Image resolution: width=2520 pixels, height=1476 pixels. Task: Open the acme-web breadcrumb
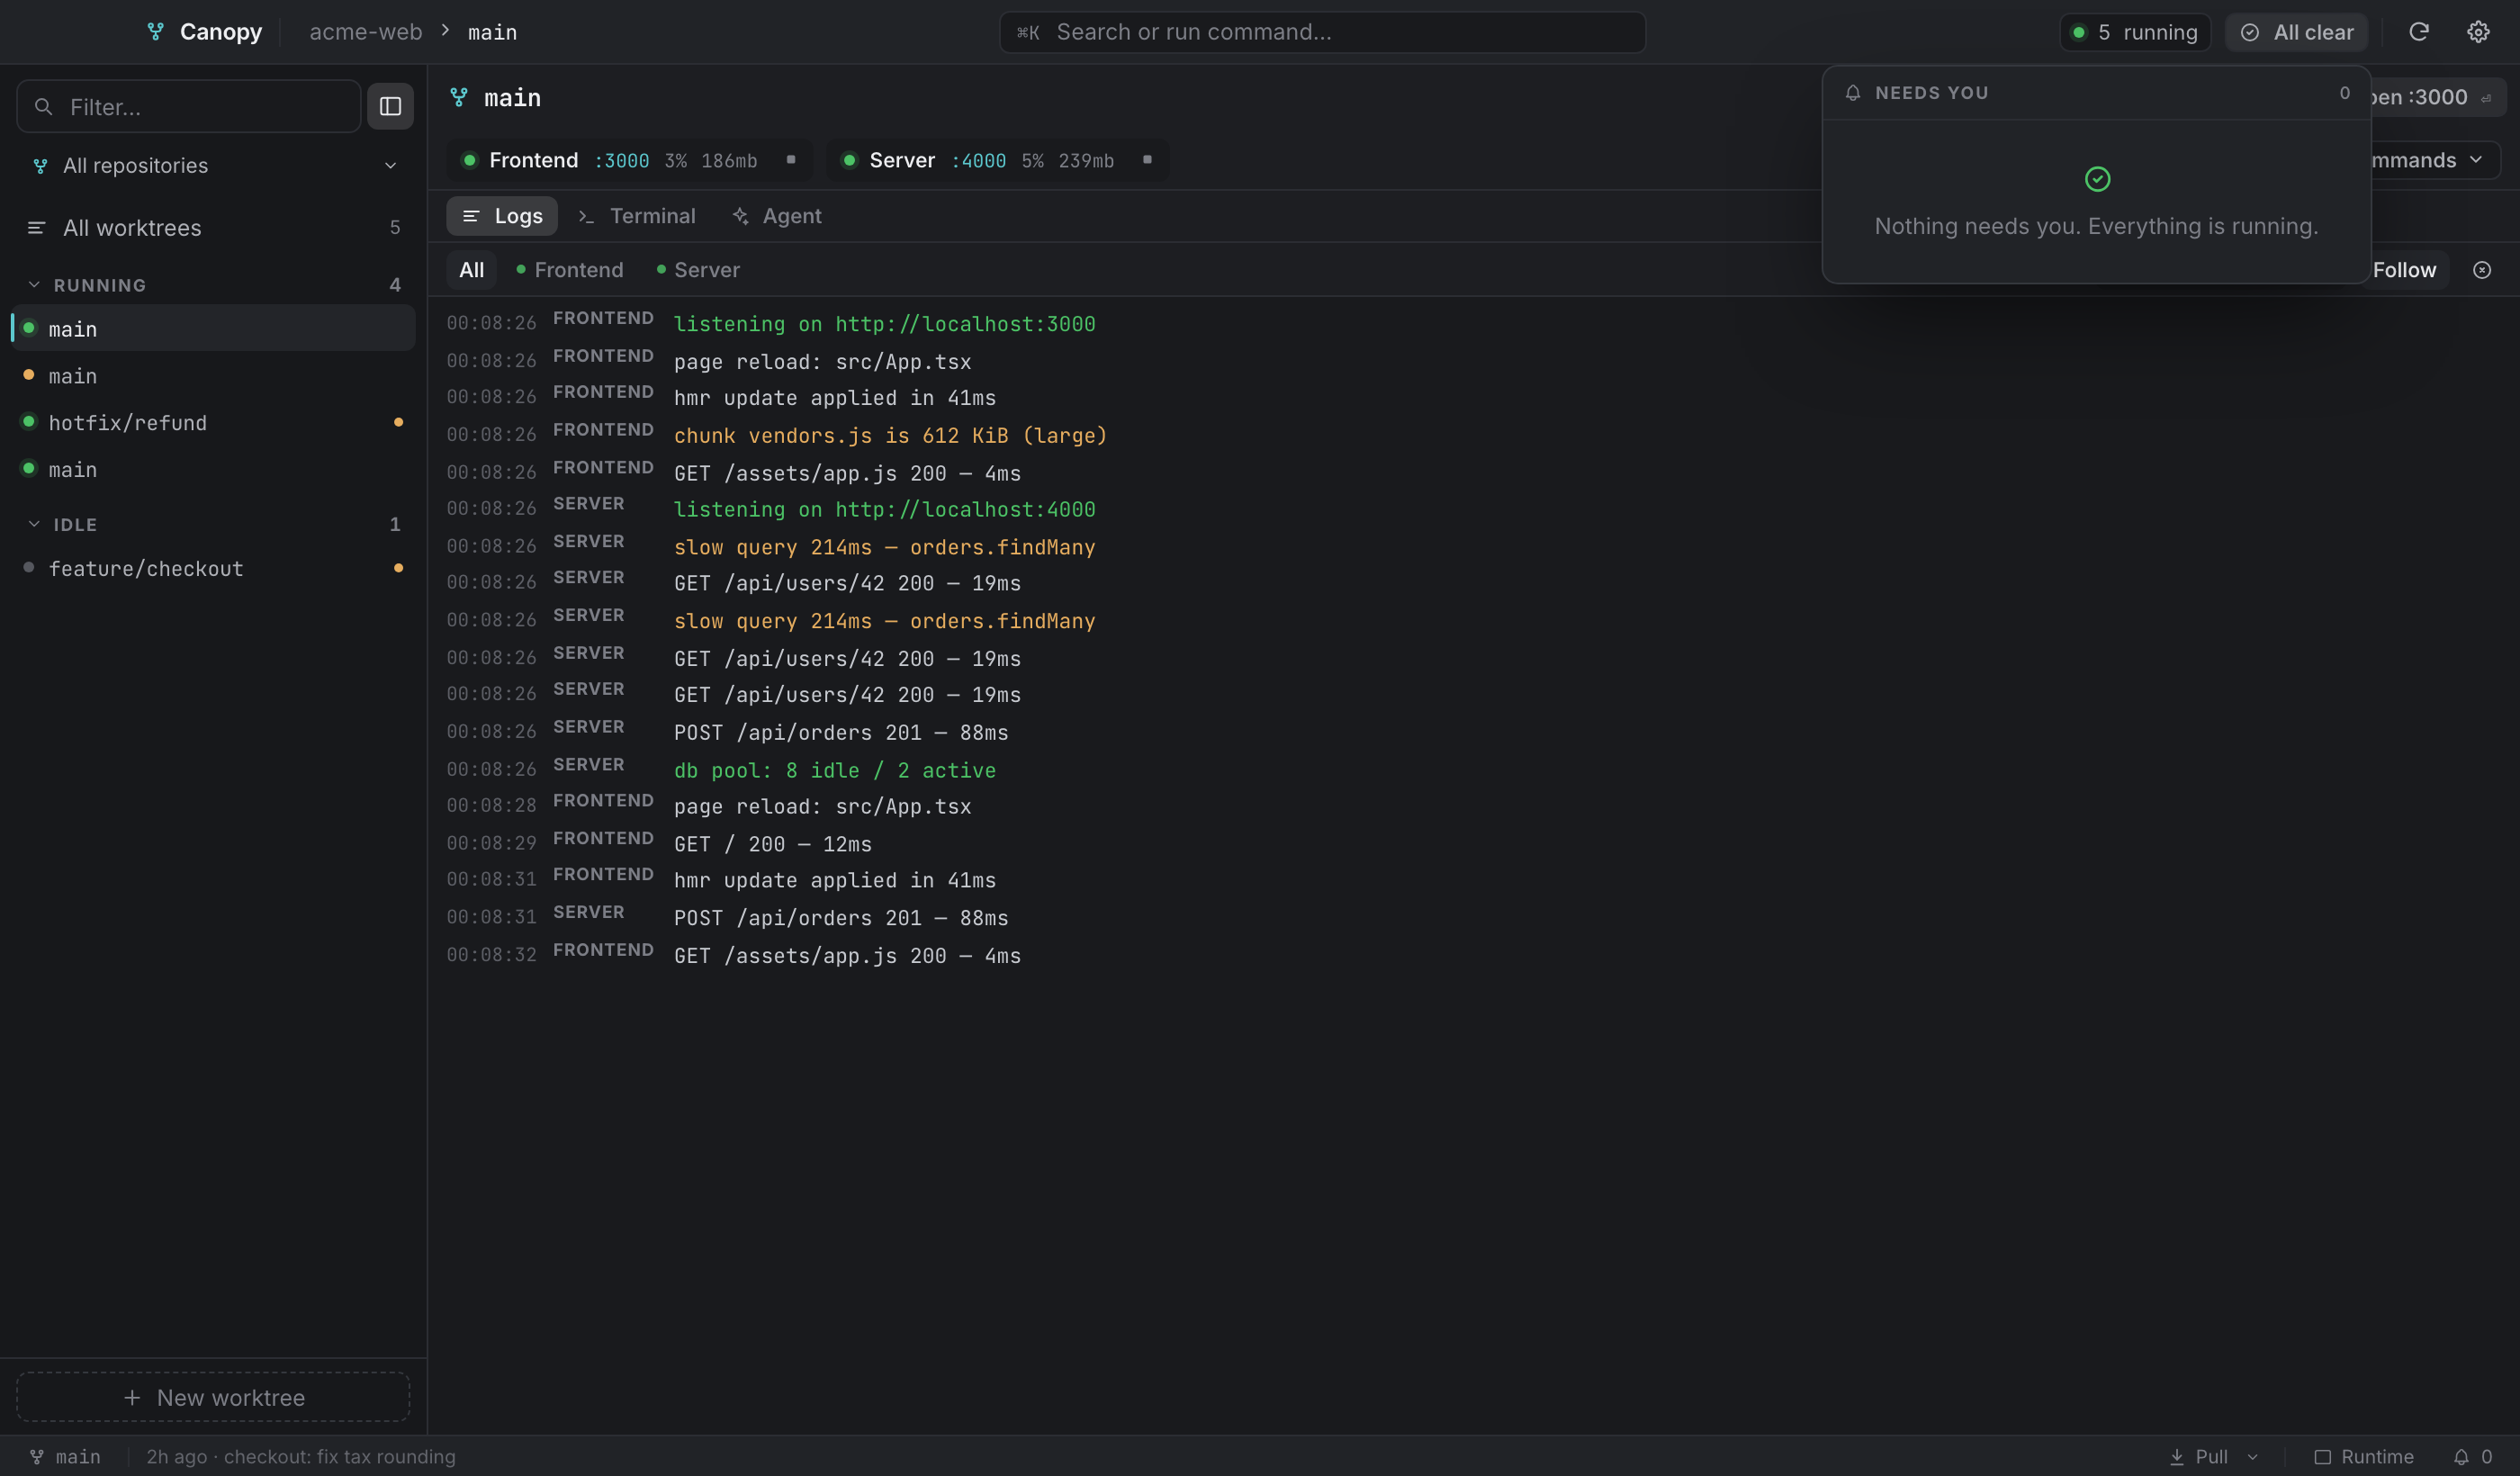(x=365, y=32)
